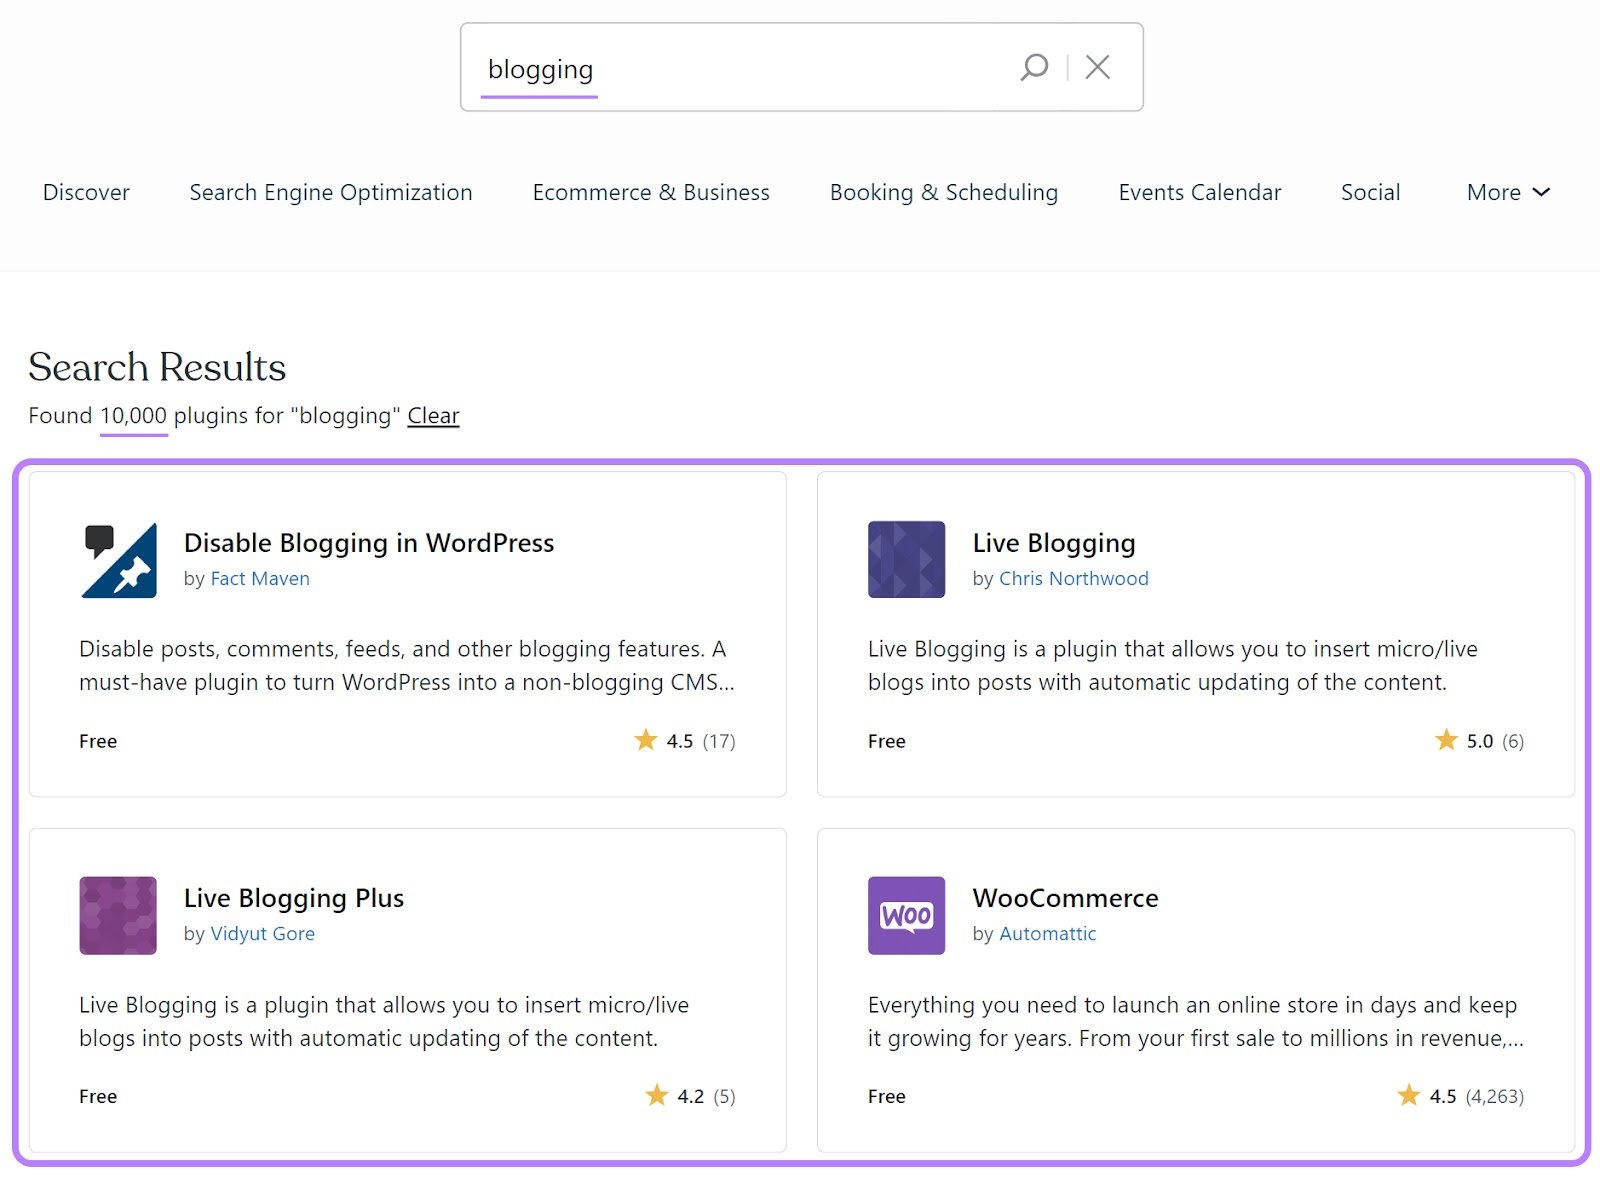Click the star rating on Live Blogging Plus card
Viewport: 1600px width, 1178px height.
point(656,1095)
